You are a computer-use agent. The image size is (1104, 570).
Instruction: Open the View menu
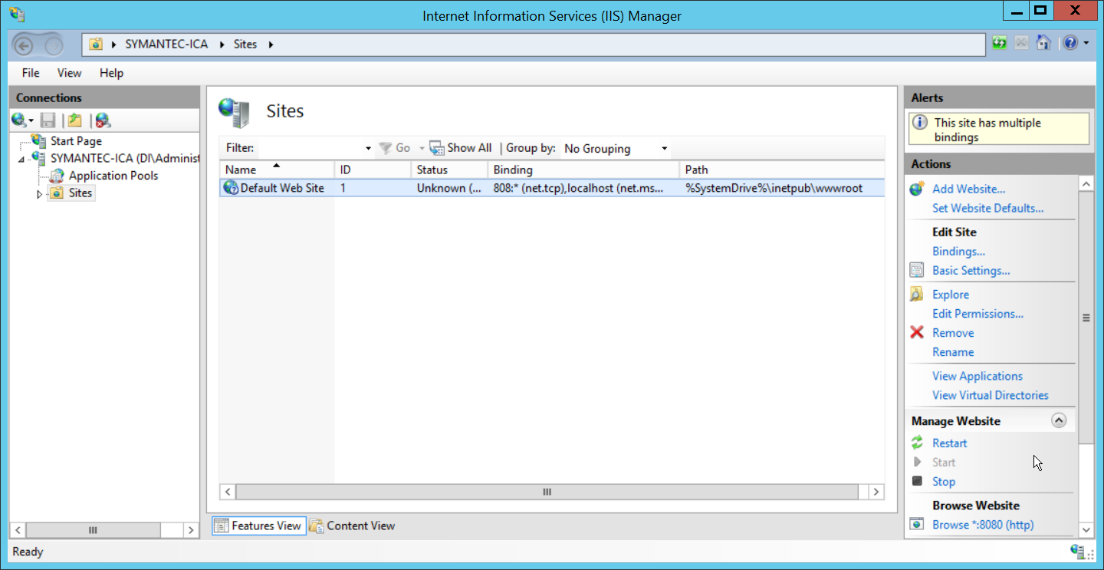(x=69, y=73)
